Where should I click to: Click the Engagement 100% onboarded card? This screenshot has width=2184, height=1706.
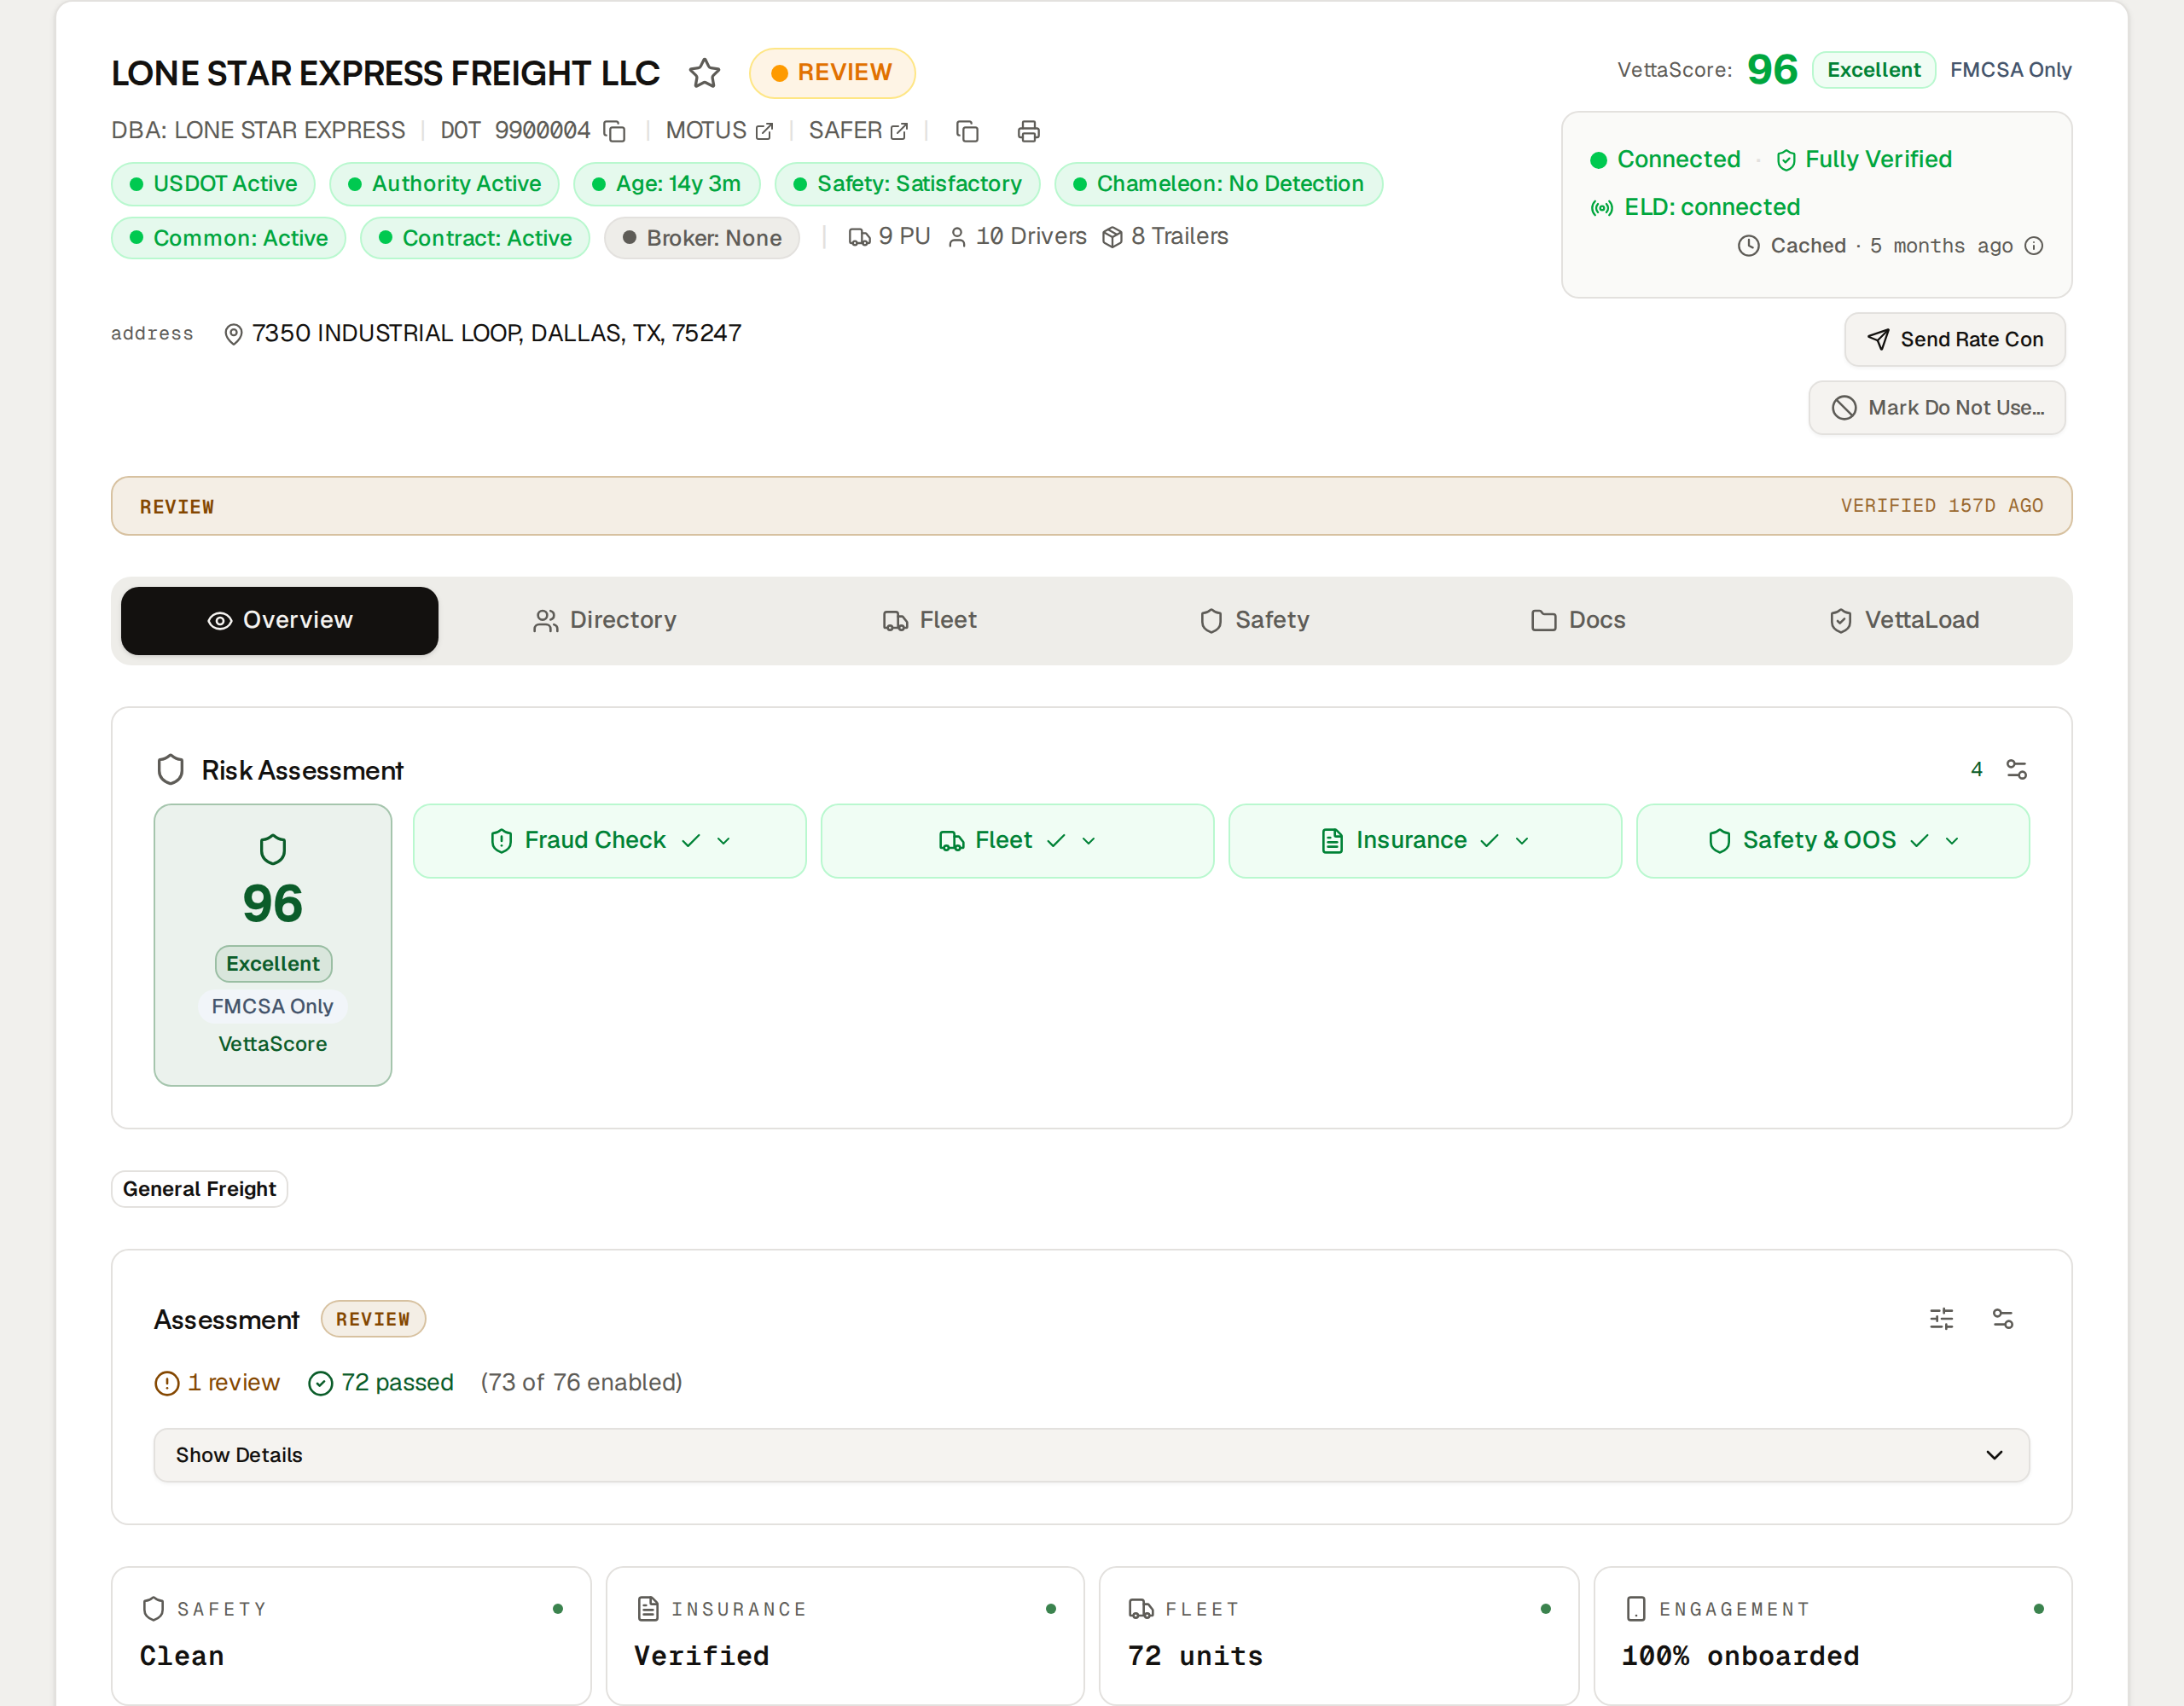tap(1833, 1636)
